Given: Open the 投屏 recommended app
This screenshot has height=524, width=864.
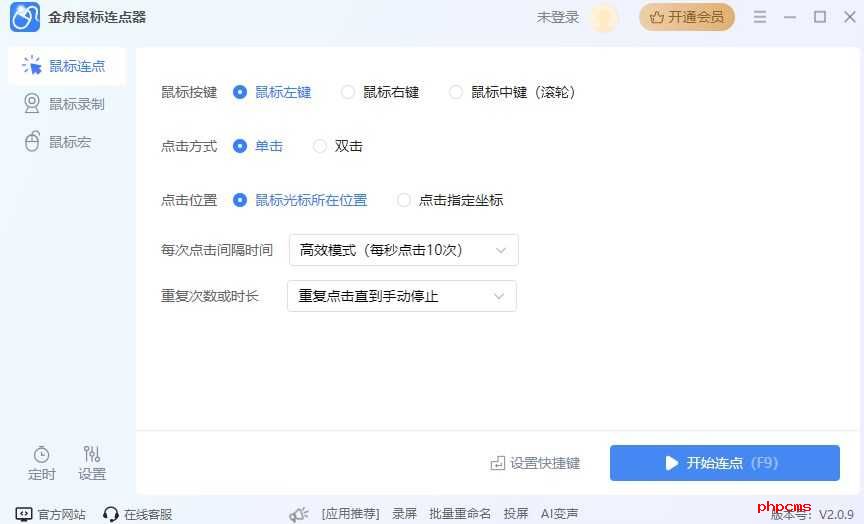Looking at the screenshot, I should (516, 514).
